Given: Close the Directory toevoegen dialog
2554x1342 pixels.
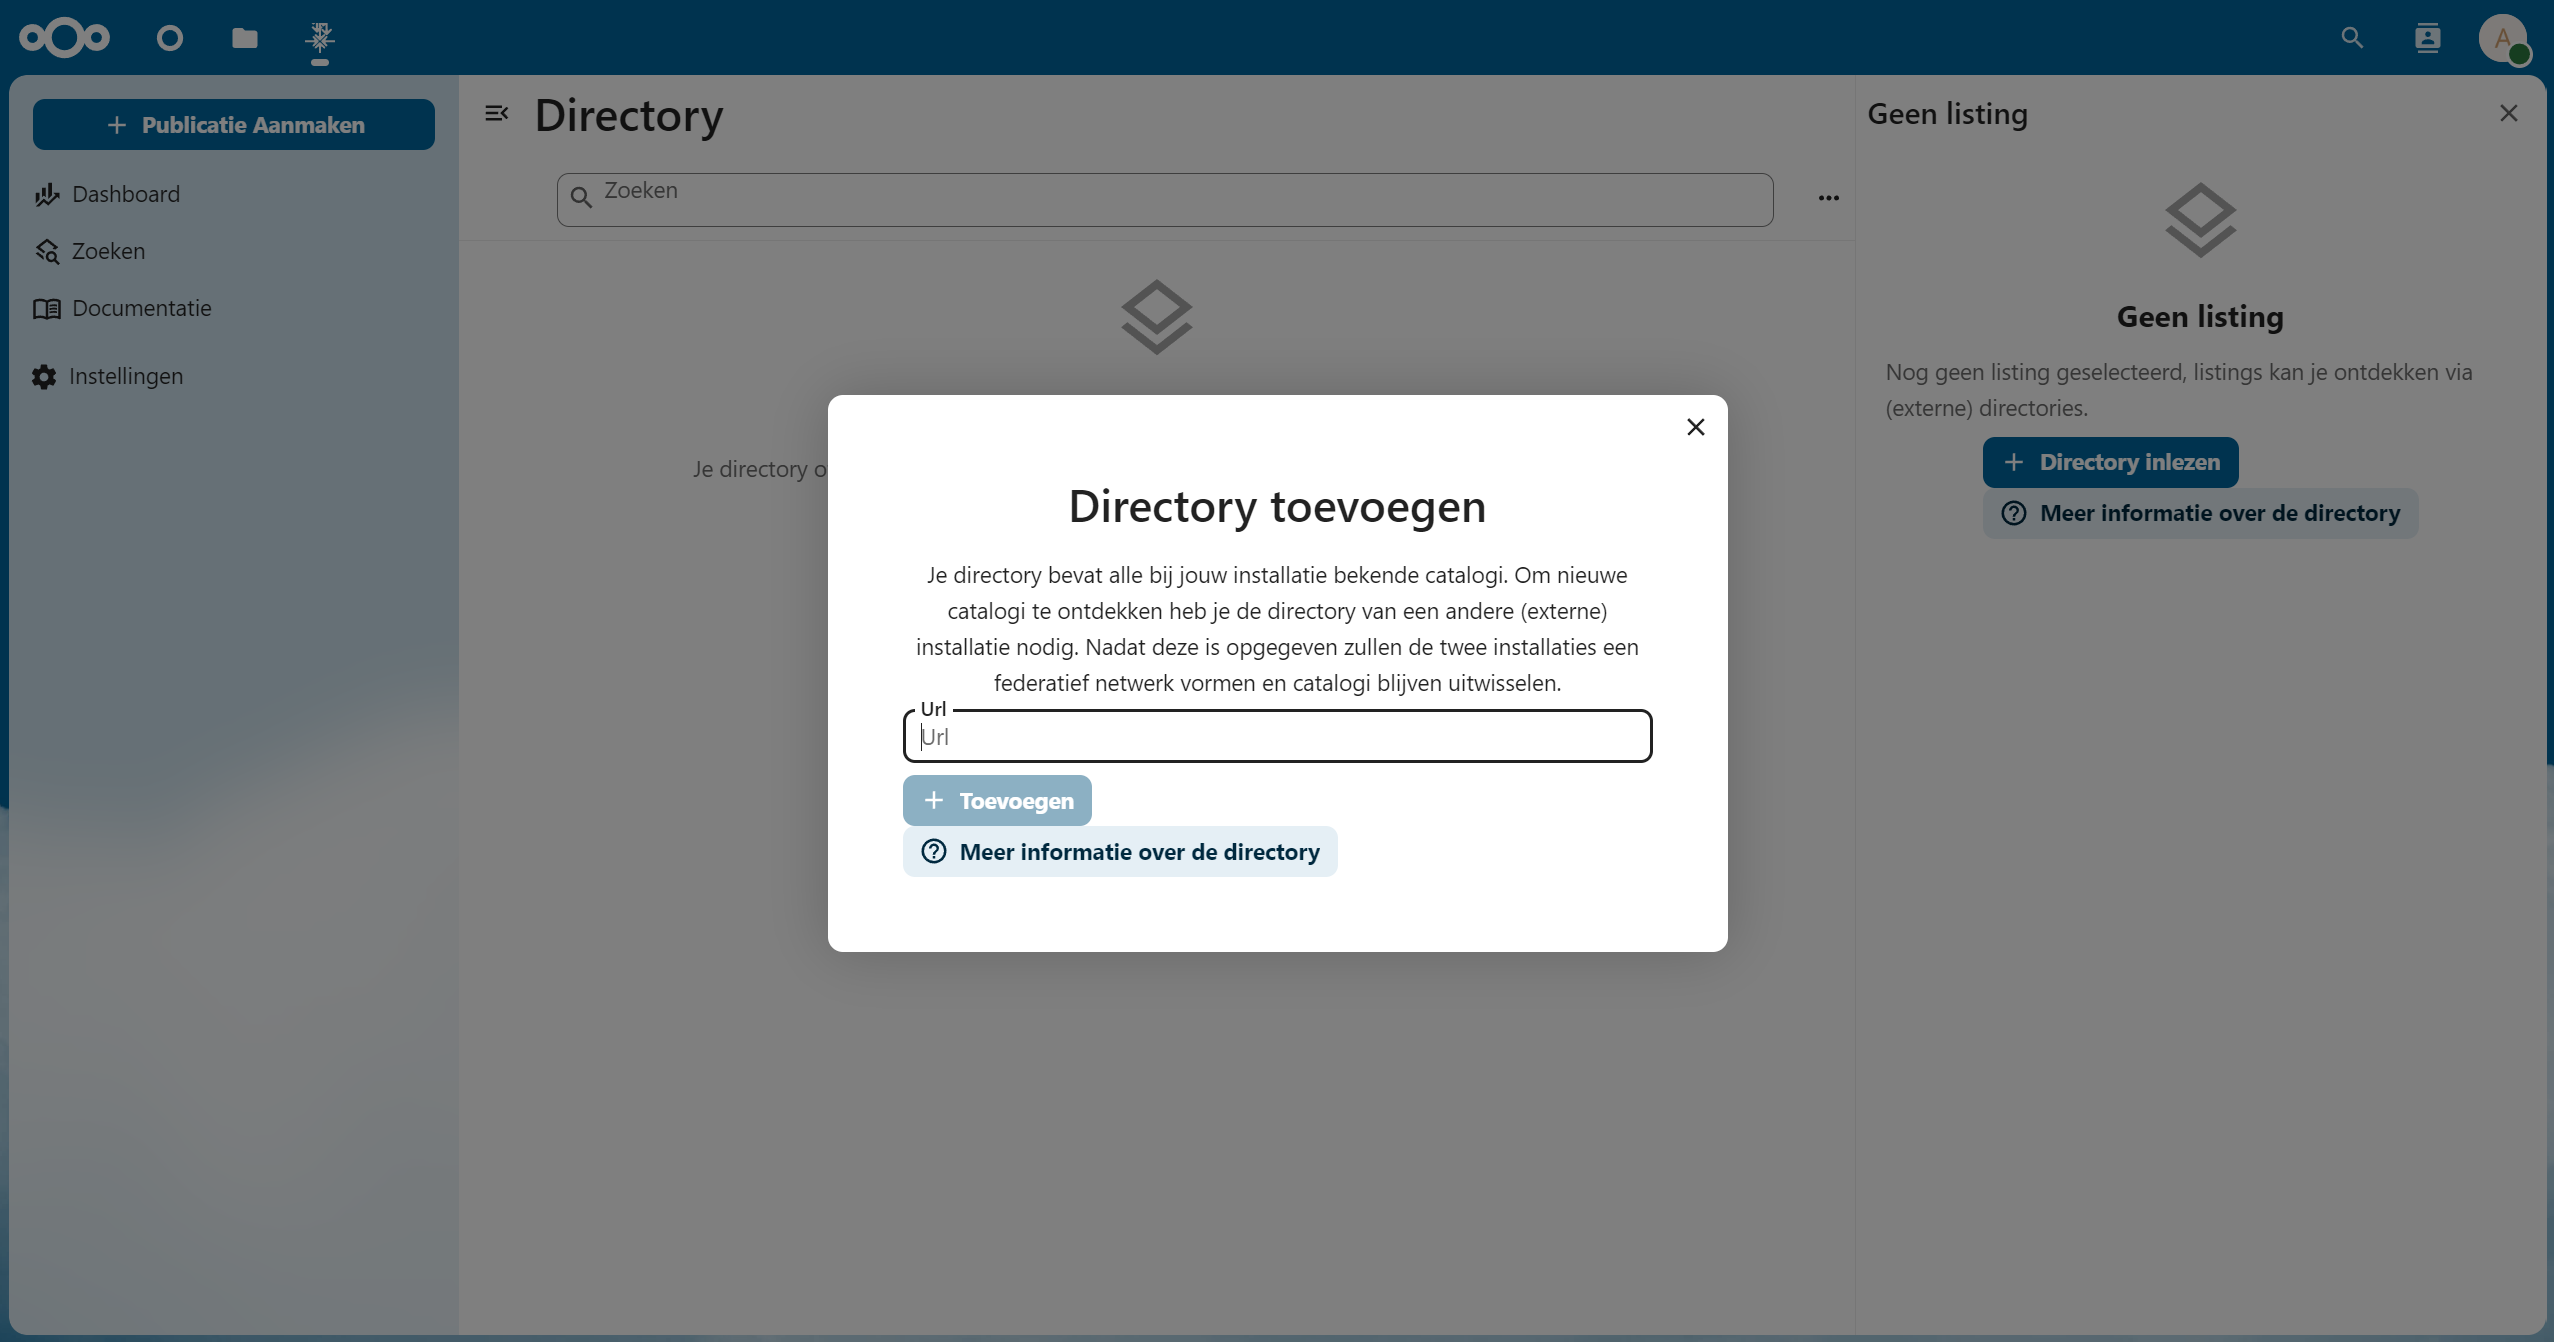Looking at the screenshot, I should pyautogui.click(x=1695, y=427).
